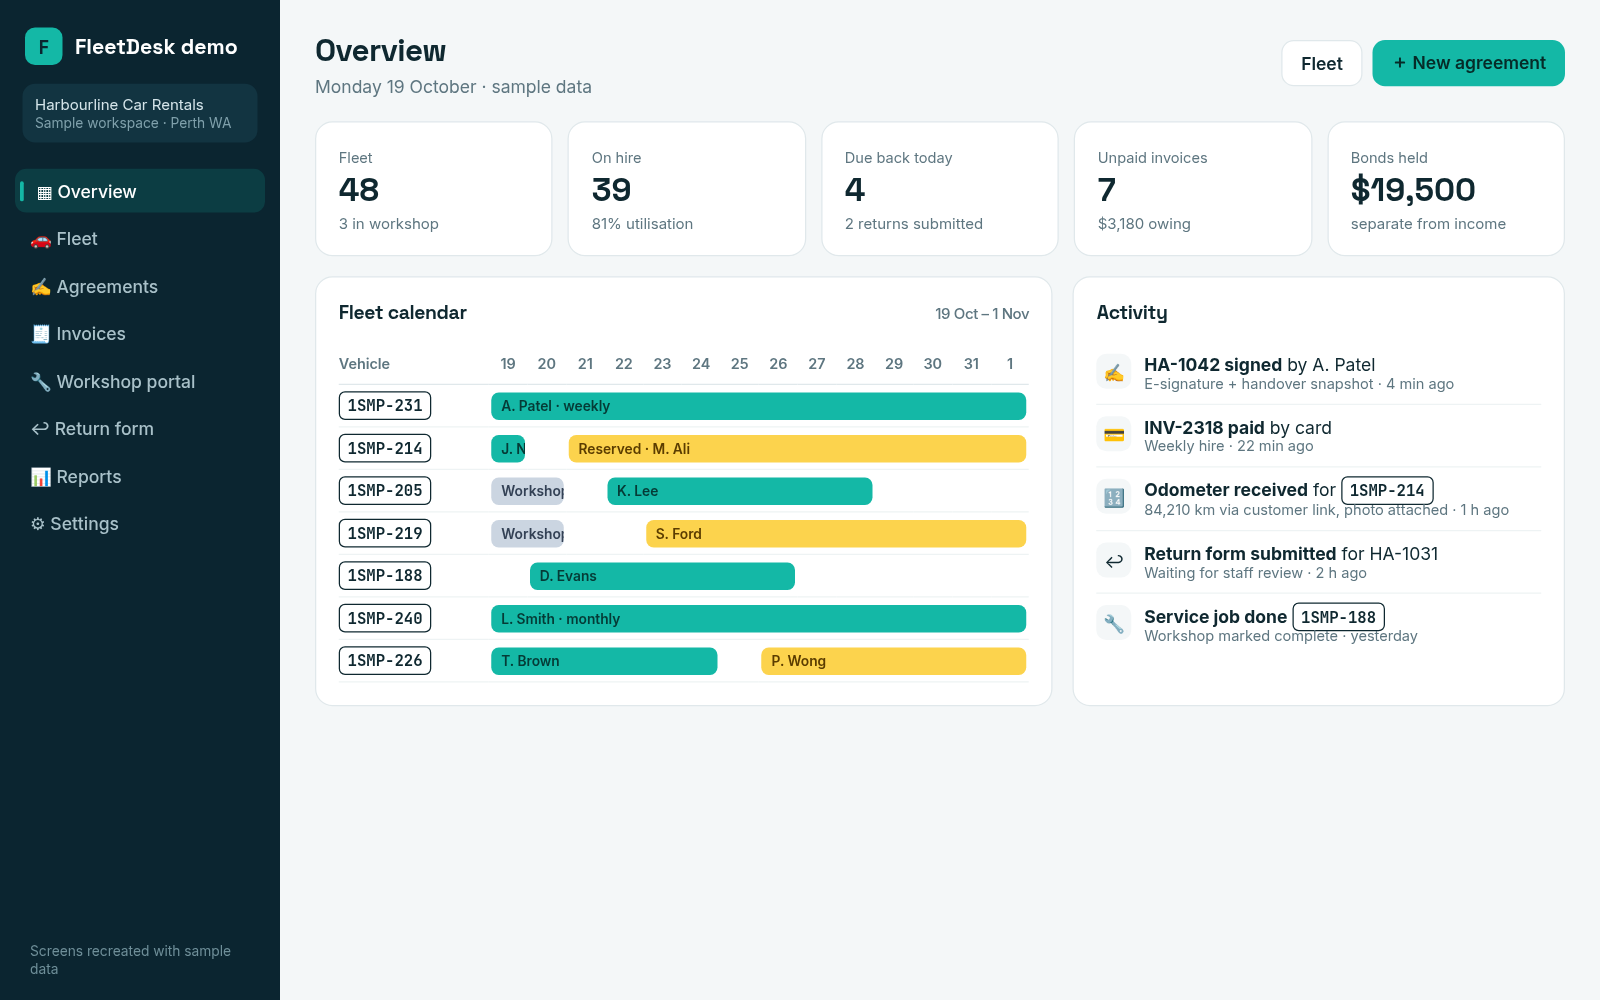Select the K. Lee booking bar
This screenshot has width=1600, height=1000.
pyautogui.click(x=740, y=491)
